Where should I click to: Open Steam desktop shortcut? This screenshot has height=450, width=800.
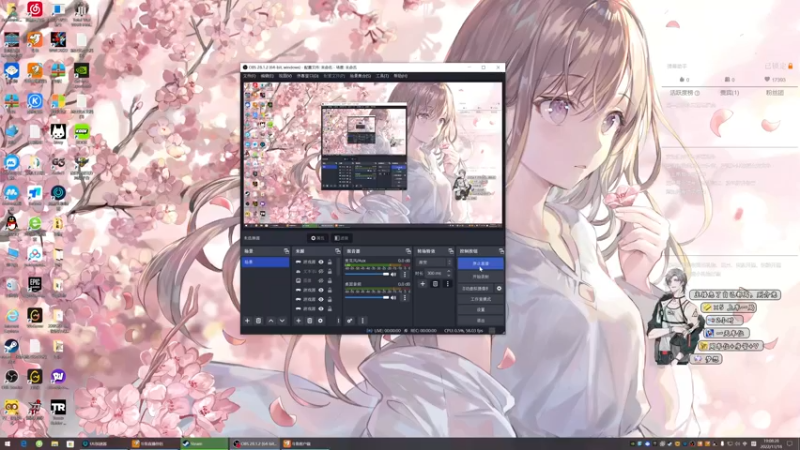11,349
